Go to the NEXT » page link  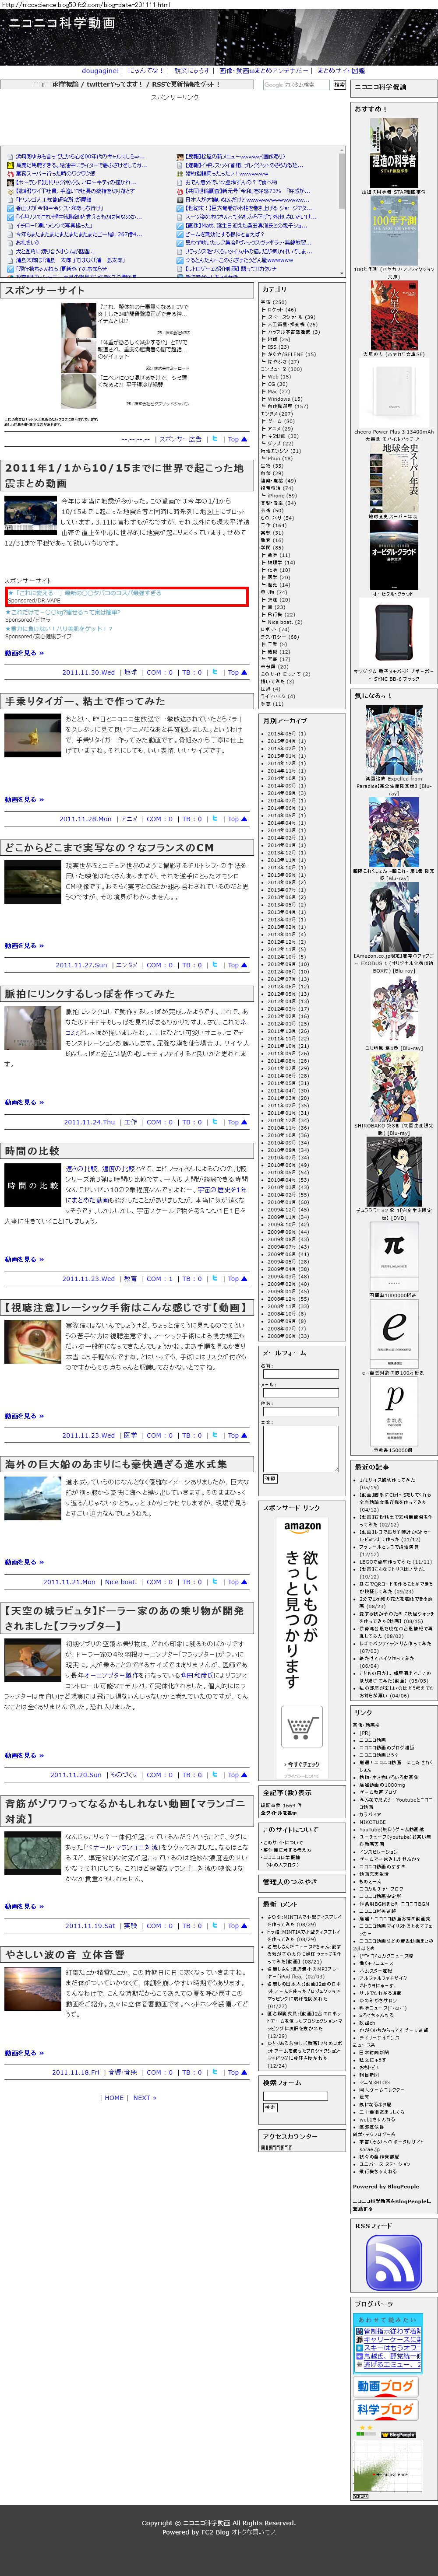point(144,2098)
